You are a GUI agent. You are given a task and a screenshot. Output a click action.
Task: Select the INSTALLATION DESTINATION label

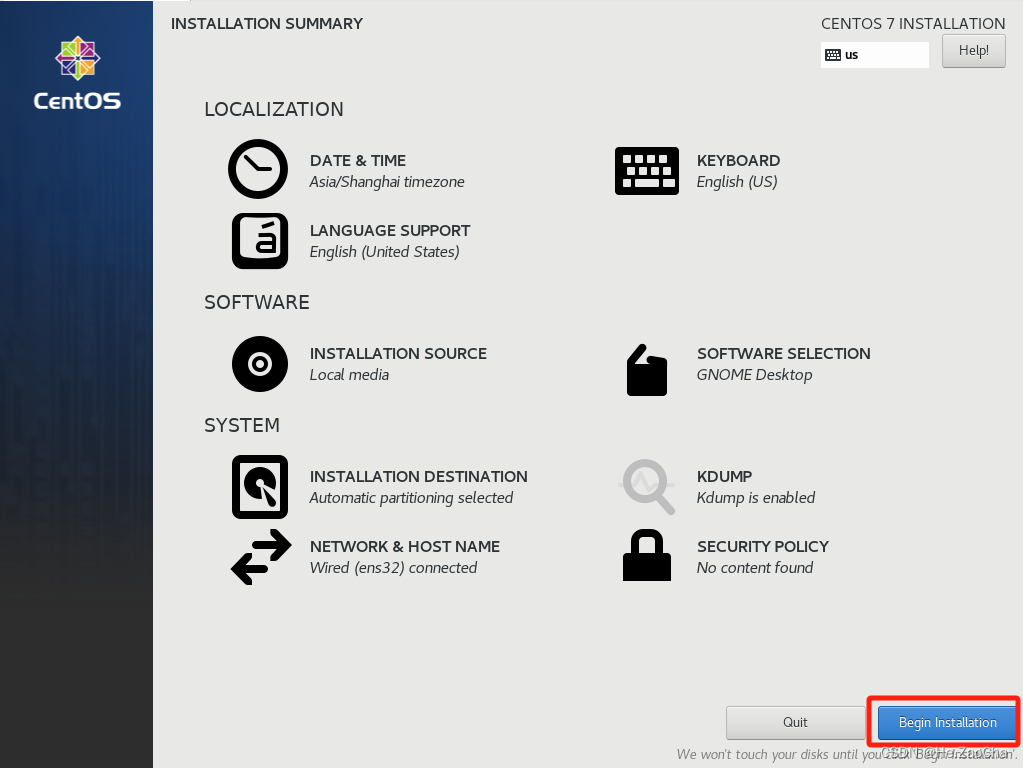[x=418, y=476]
